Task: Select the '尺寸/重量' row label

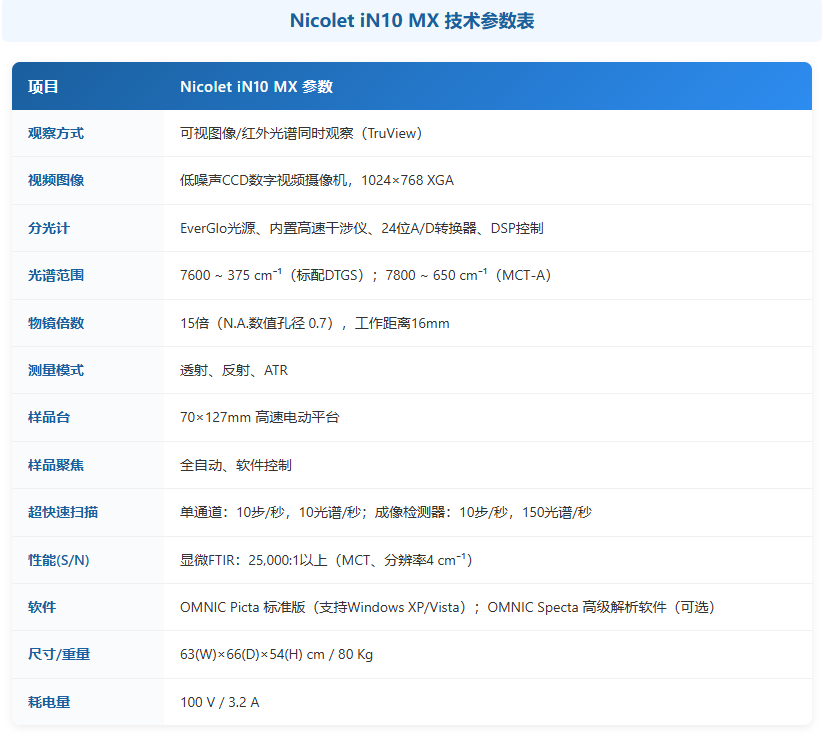Action: point(59,654)
